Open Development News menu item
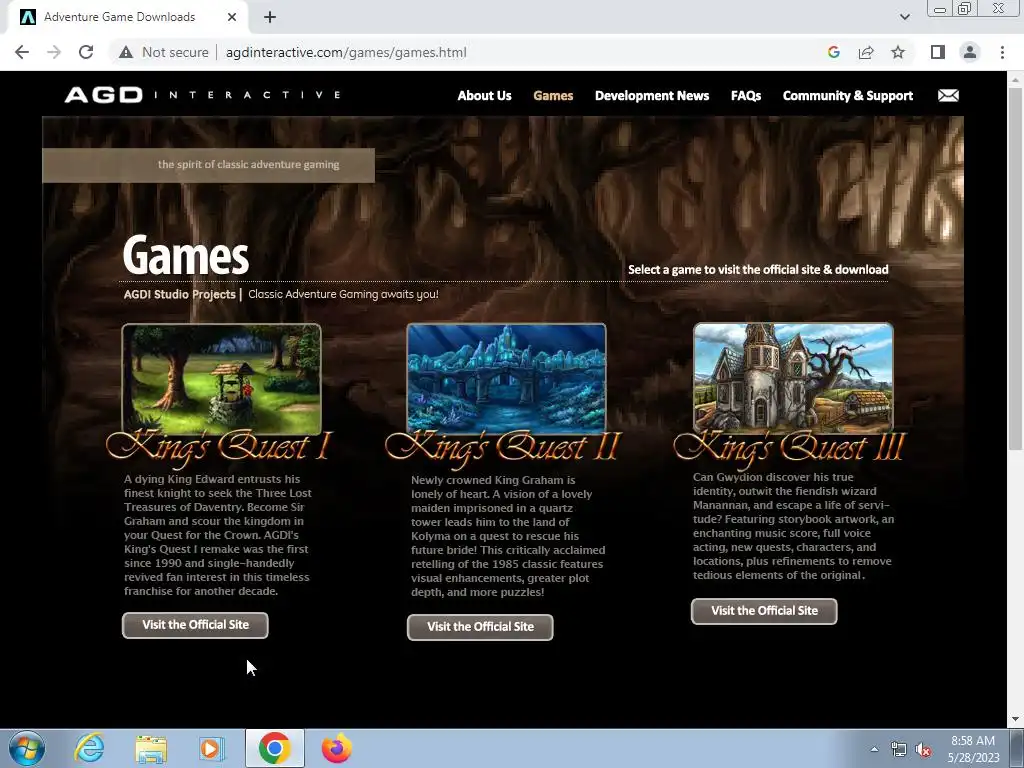 click(652, 95)
